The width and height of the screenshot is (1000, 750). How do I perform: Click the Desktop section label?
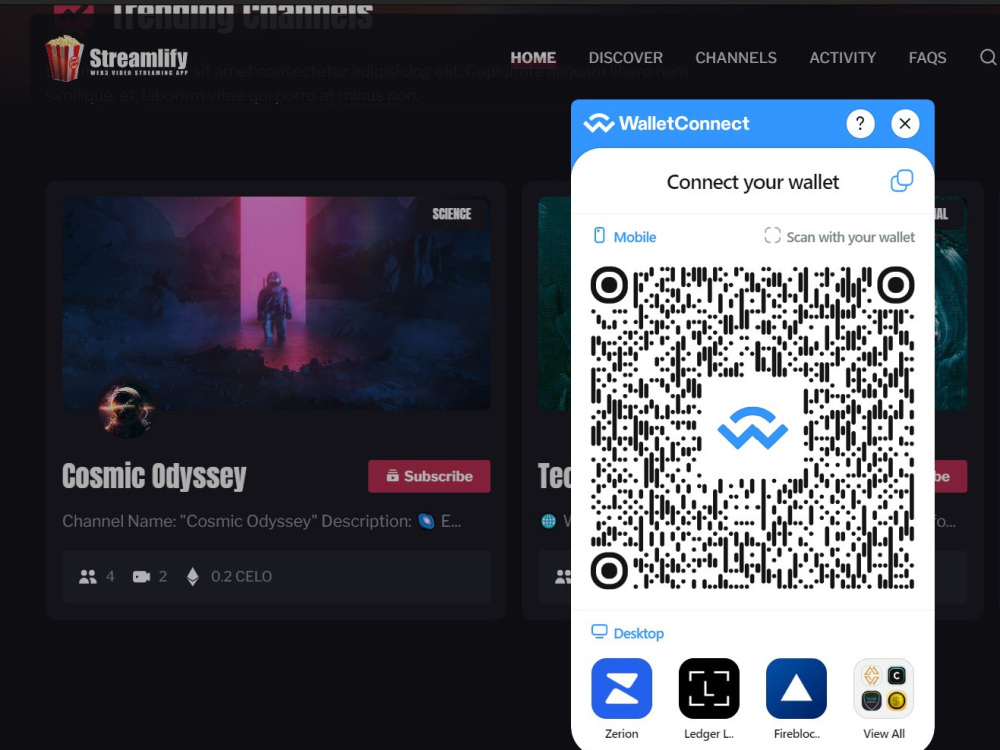[x=628, y=633]
